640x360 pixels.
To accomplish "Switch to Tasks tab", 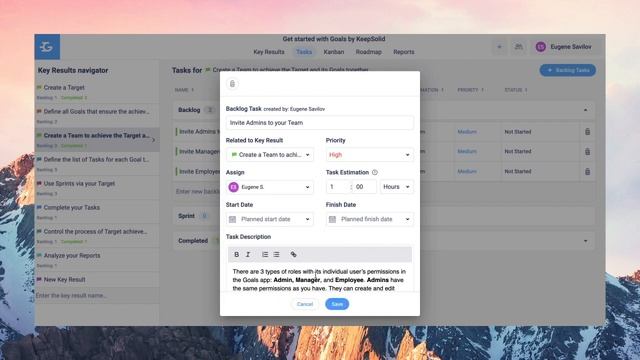I will coord(304,52).
